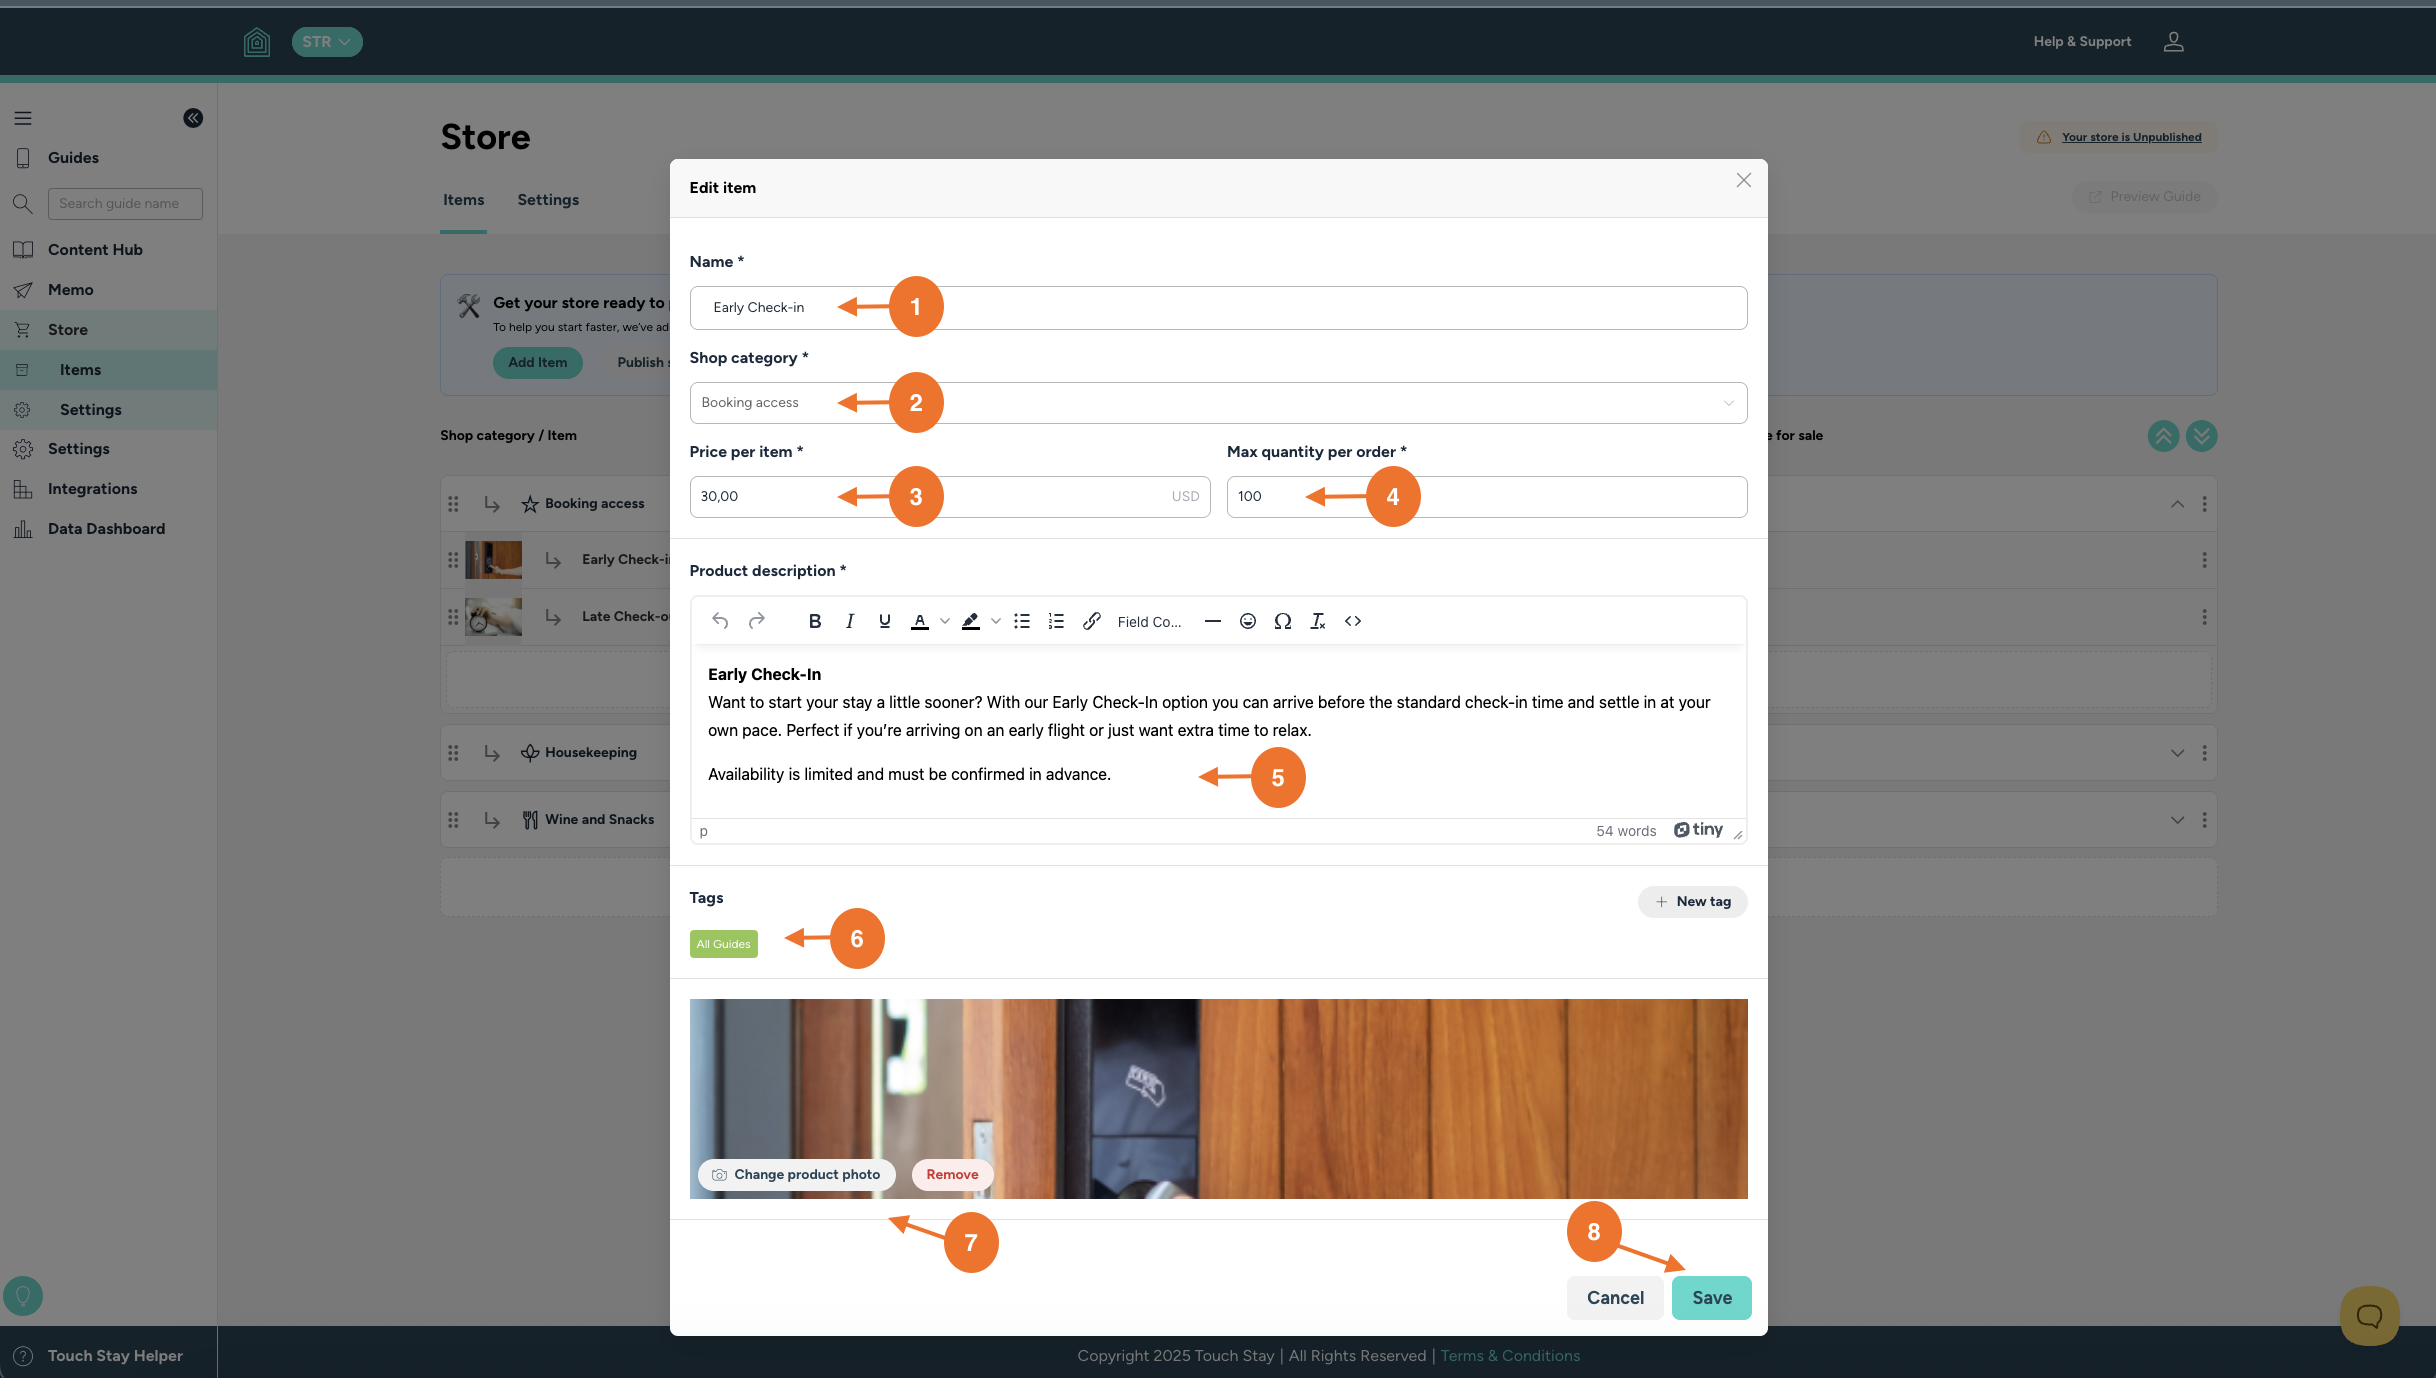Open the Shop category dropdown
The height and width of the screenshot is (1378, 2436).
coord(1217,403)
